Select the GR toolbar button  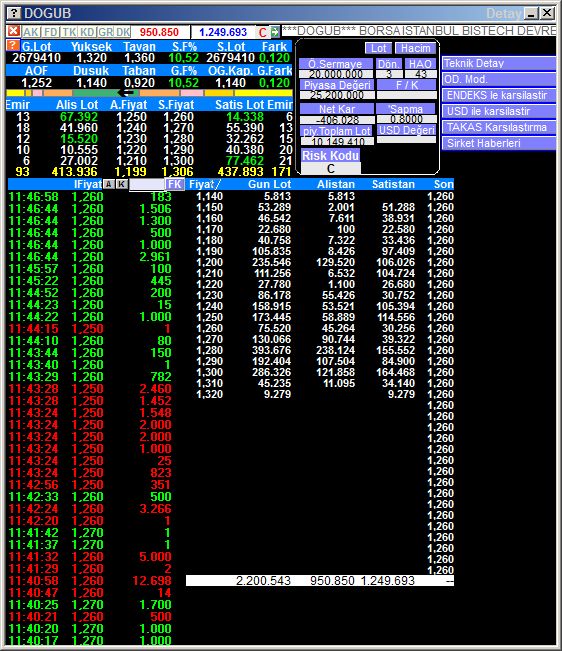pyautogui.click(x=105, y=32)
